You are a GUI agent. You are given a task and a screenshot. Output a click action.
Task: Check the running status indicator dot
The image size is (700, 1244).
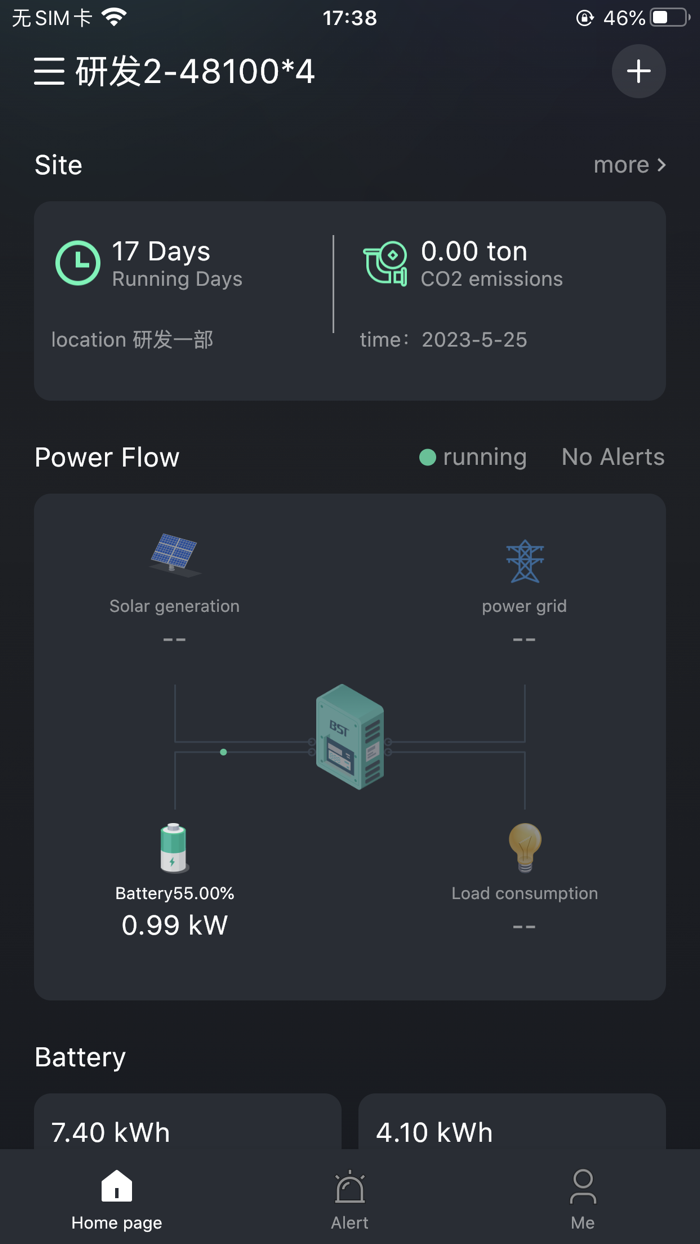pyautogui.click(x=427, y=457)
